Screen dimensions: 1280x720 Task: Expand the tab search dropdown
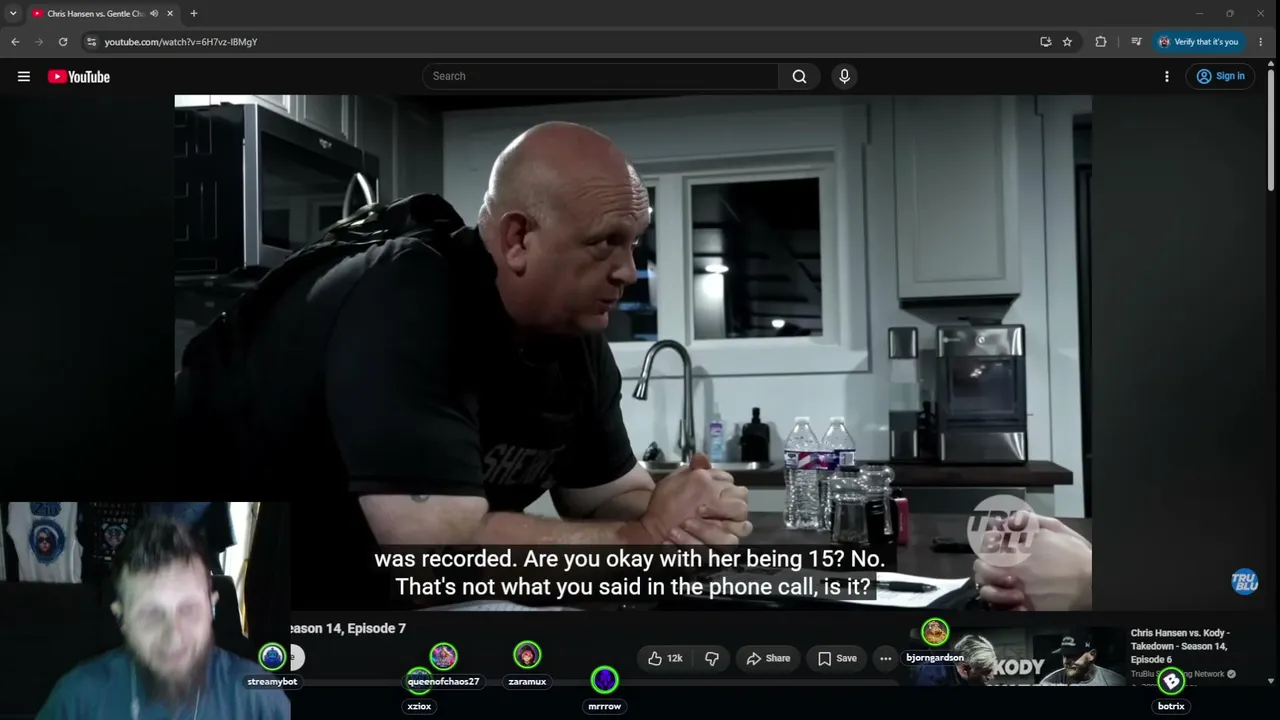[x=13, y=13]
